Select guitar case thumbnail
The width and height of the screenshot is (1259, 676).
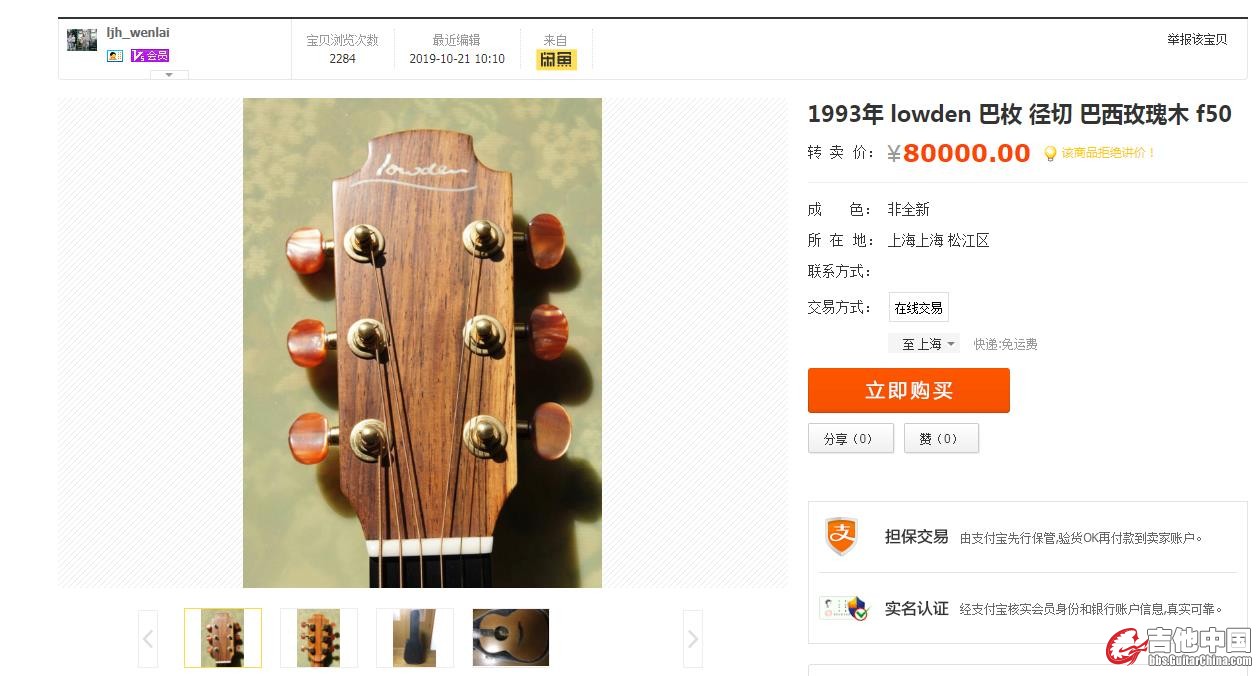(414, 638)
